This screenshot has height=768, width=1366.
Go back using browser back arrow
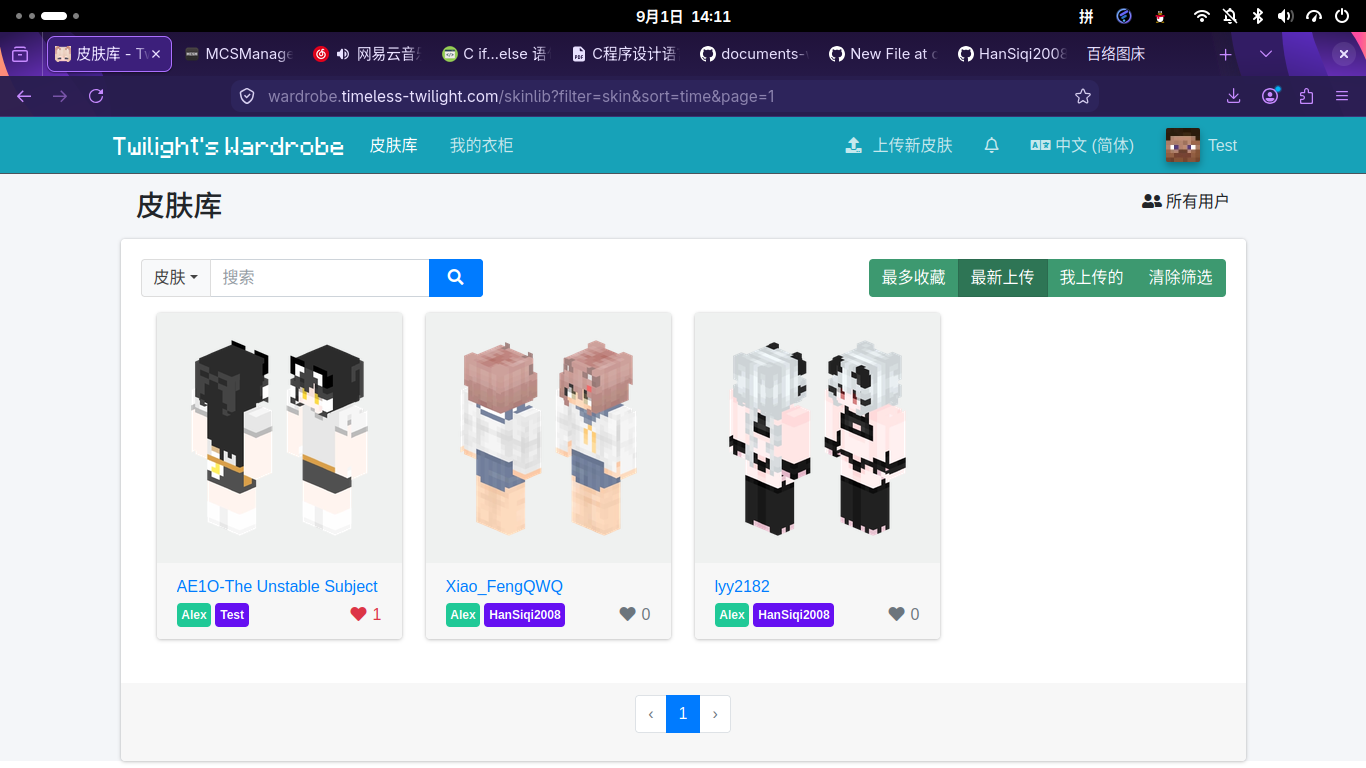pyautogui.click(x=24, y=97)
